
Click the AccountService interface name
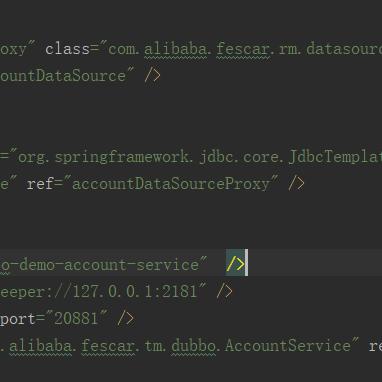click(x=288, y=346)
